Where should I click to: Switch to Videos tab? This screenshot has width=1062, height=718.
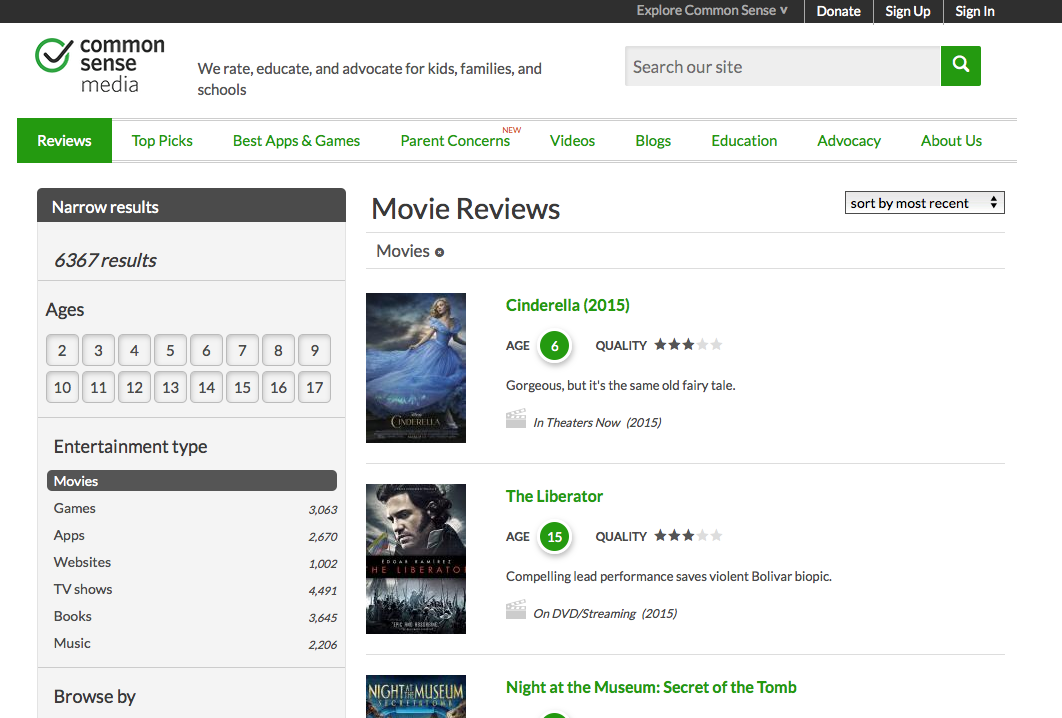(572, 141)
